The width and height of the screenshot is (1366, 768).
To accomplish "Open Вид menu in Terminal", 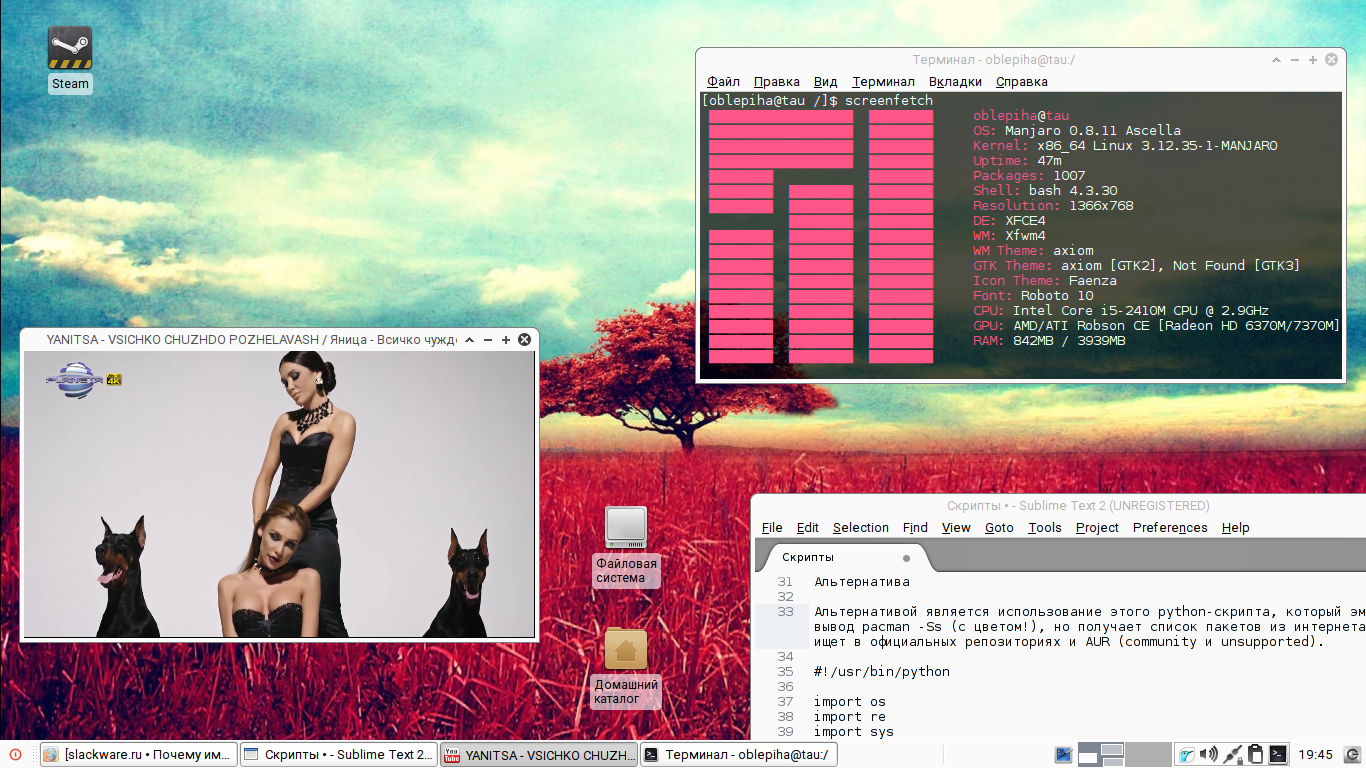I will 825,82.
